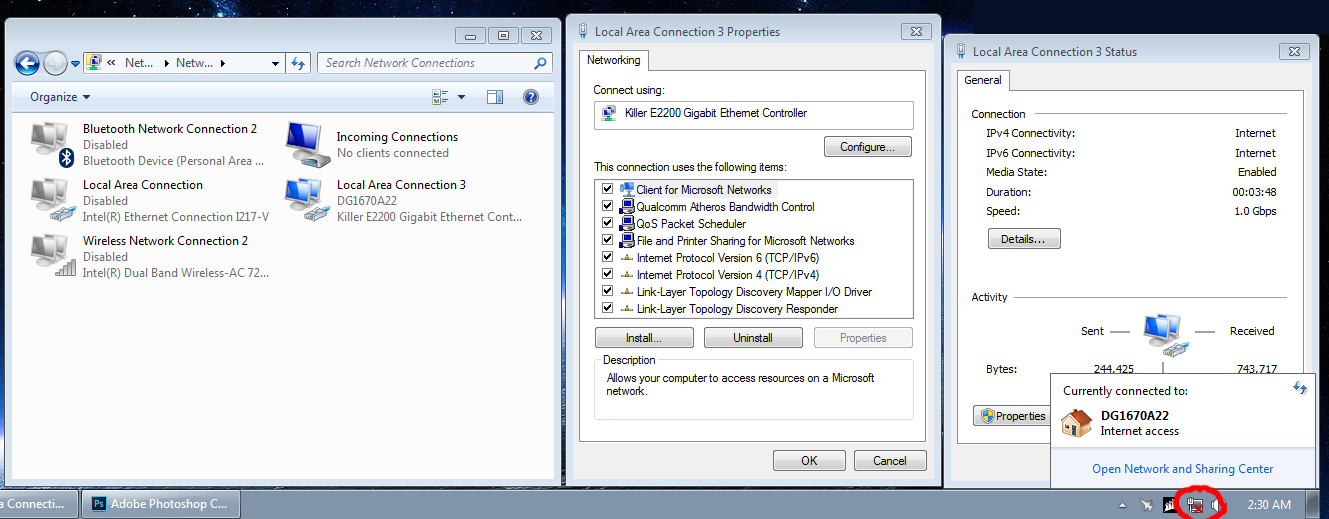
Task: Click the volume speaker tray icon
Action: tap(1216, 505)
